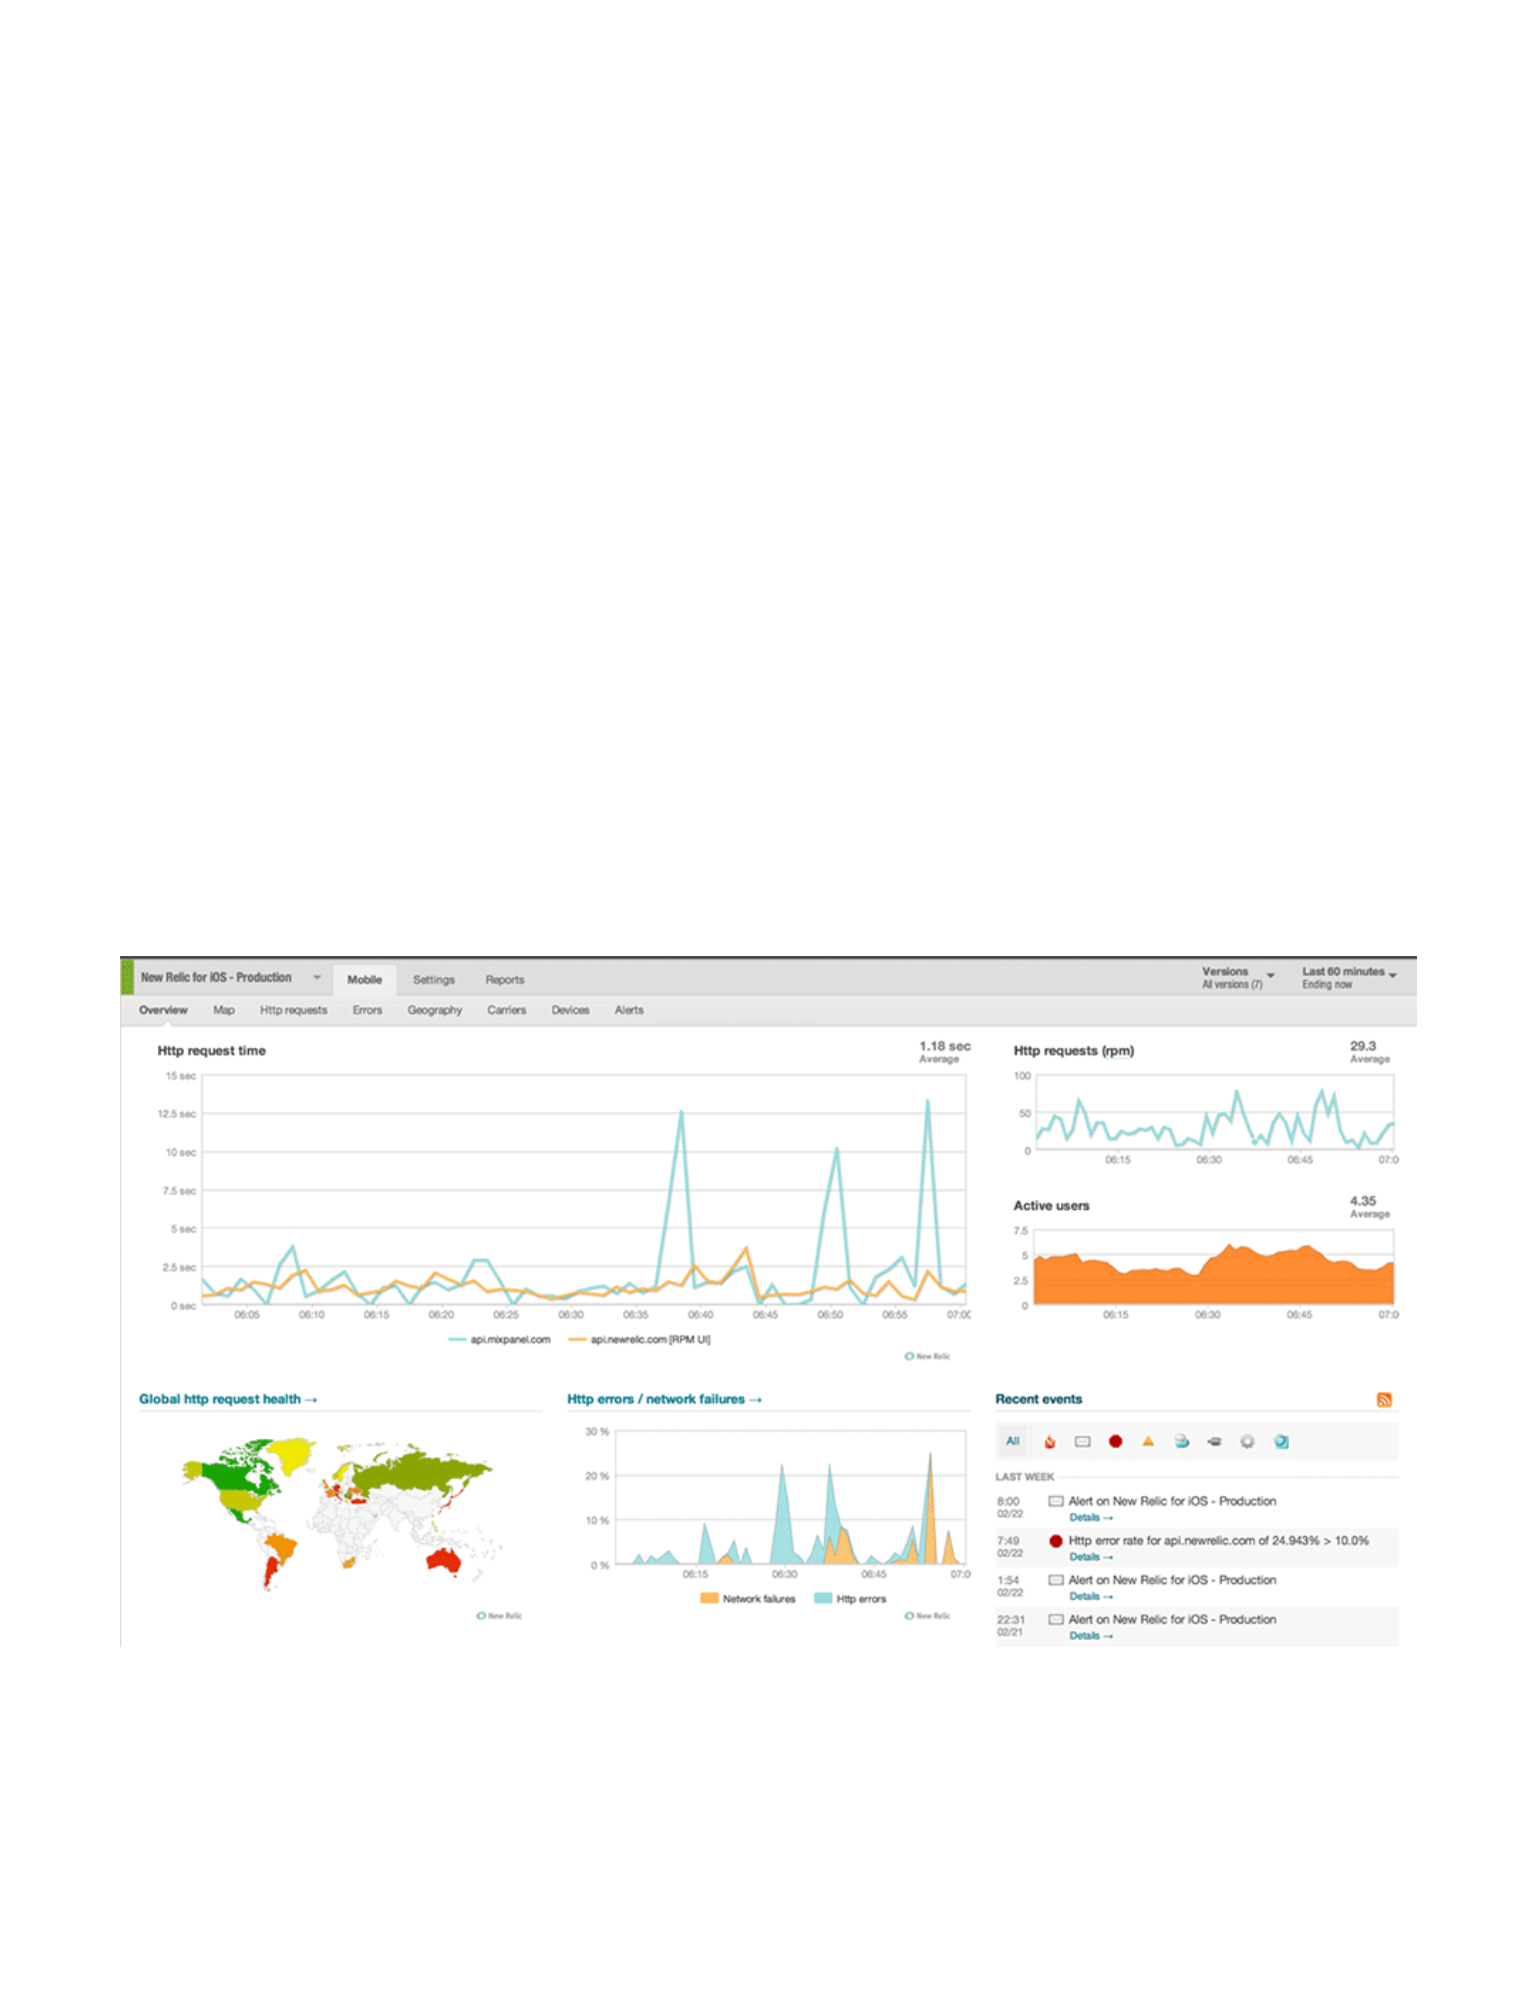1536x2008 pixels.
Task: Open Details link for 7:49 error event
Action: tap(1091, 1557)
